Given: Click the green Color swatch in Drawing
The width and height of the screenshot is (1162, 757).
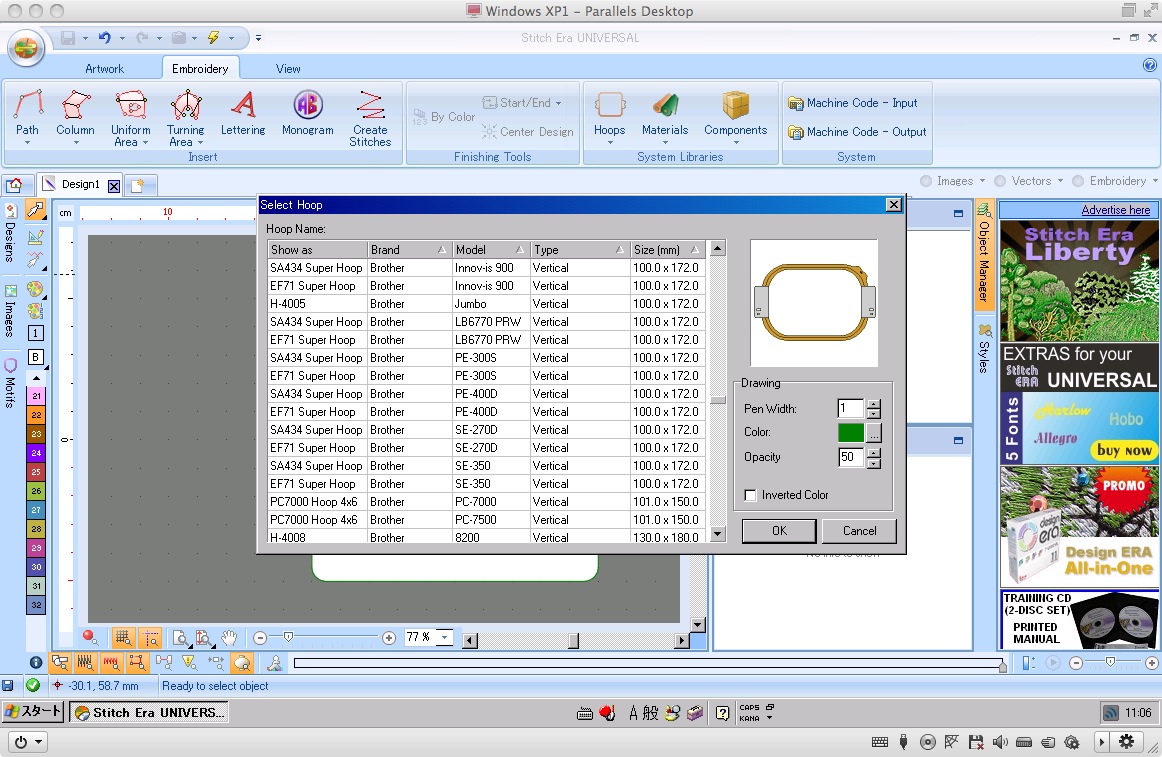Looking at the screenshot, I should (x=851, y=432).
